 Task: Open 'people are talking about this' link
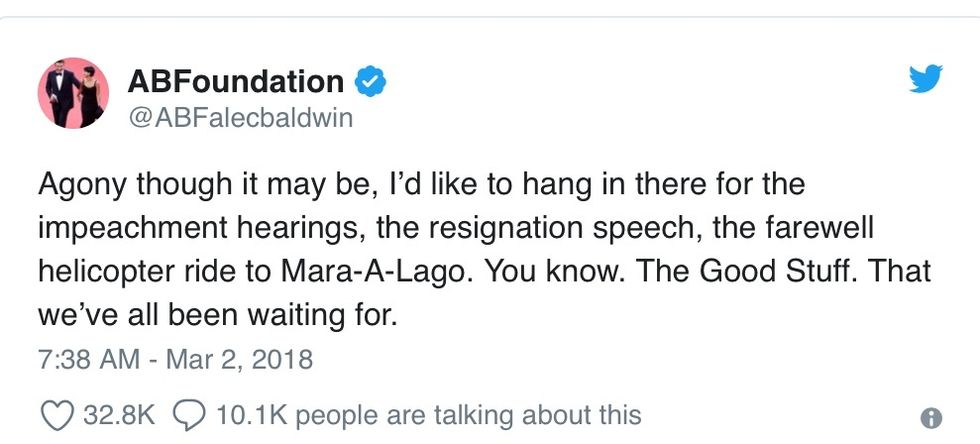[x=468, y=414]
